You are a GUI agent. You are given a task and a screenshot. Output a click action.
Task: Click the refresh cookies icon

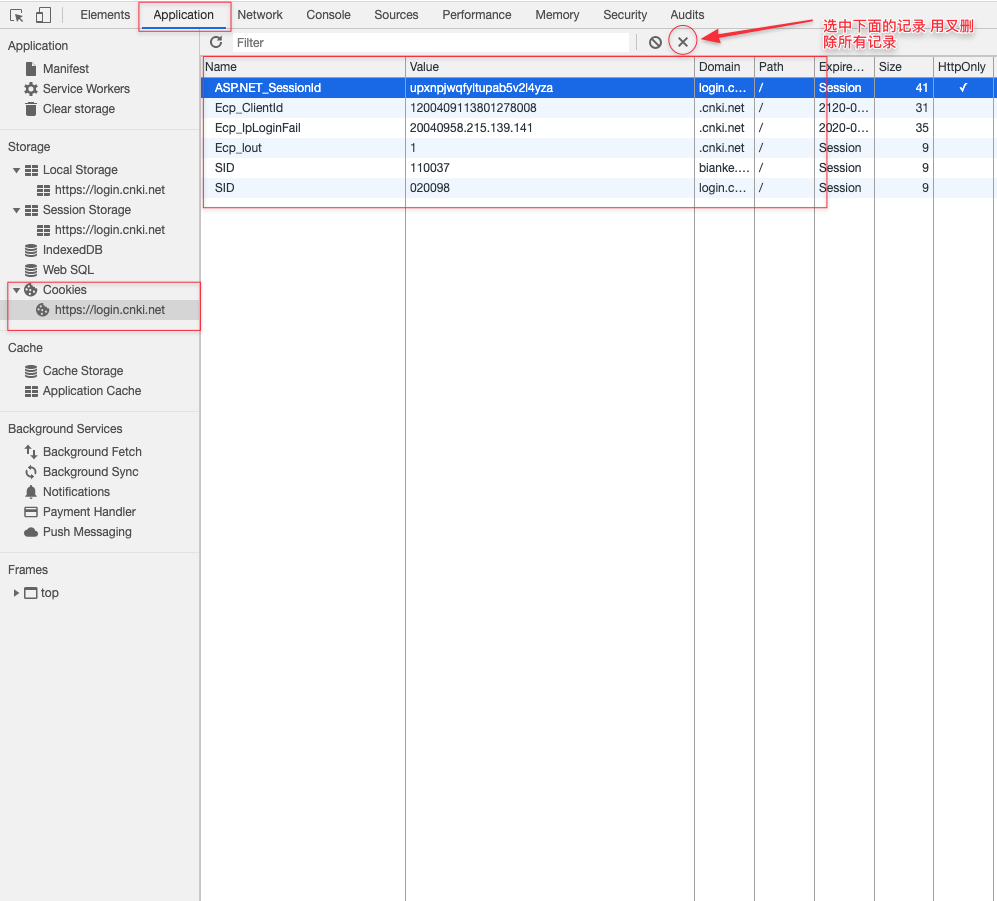(x=216, y=42)
